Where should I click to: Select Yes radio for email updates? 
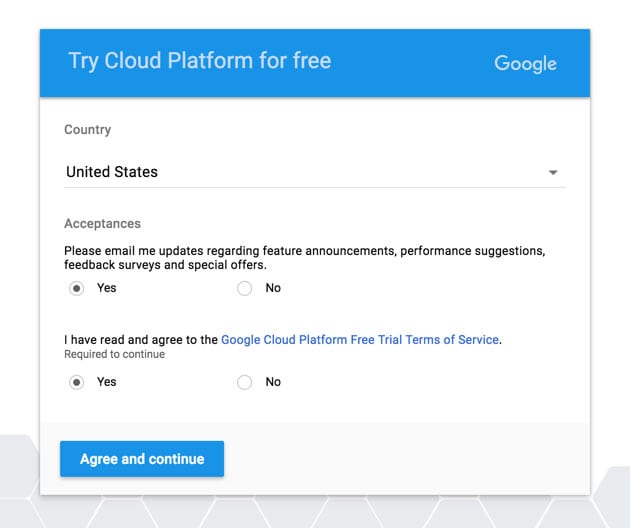pyautogui.click(x=76, y=288)
